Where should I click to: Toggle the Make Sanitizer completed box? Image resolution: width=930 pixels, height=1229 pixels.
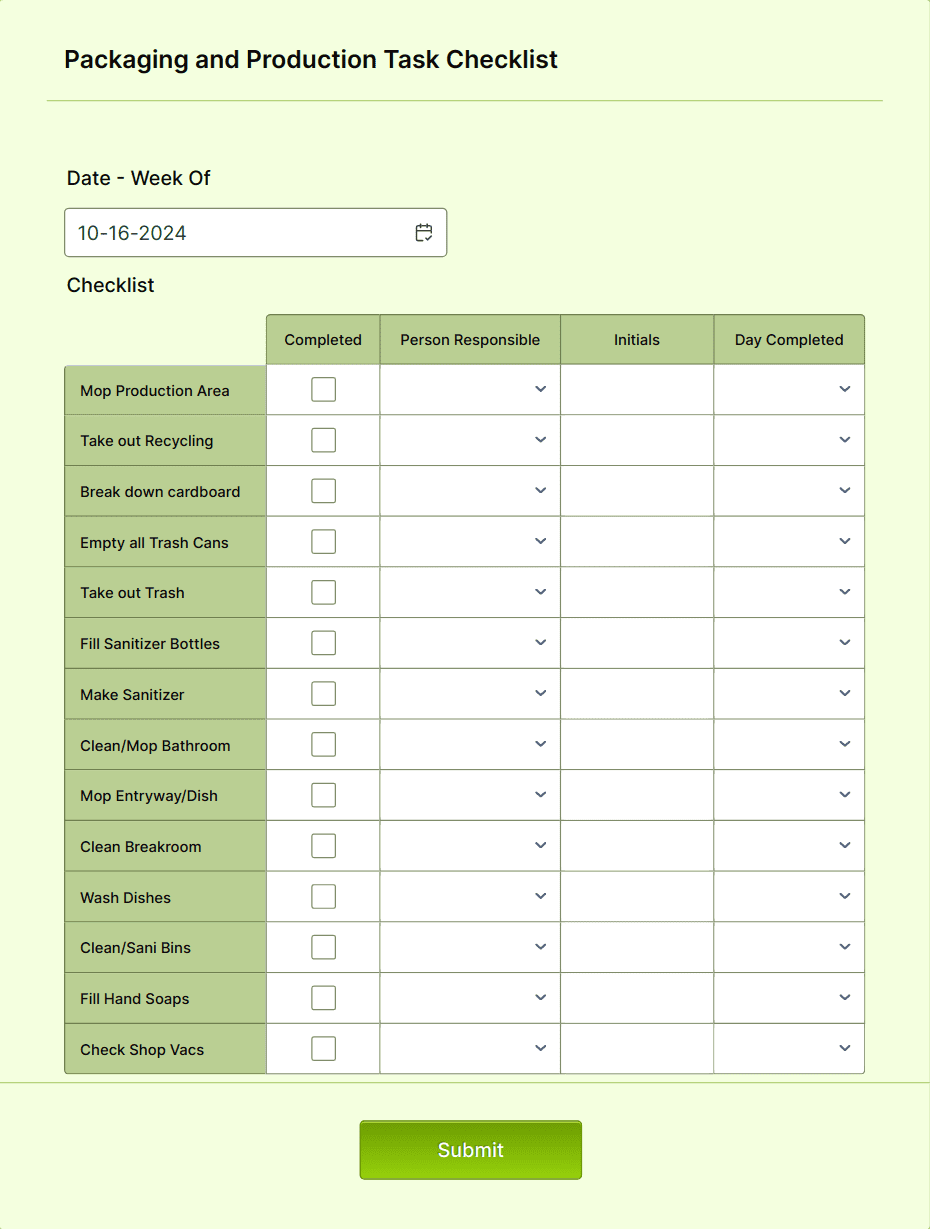click(x=322, y=693)
